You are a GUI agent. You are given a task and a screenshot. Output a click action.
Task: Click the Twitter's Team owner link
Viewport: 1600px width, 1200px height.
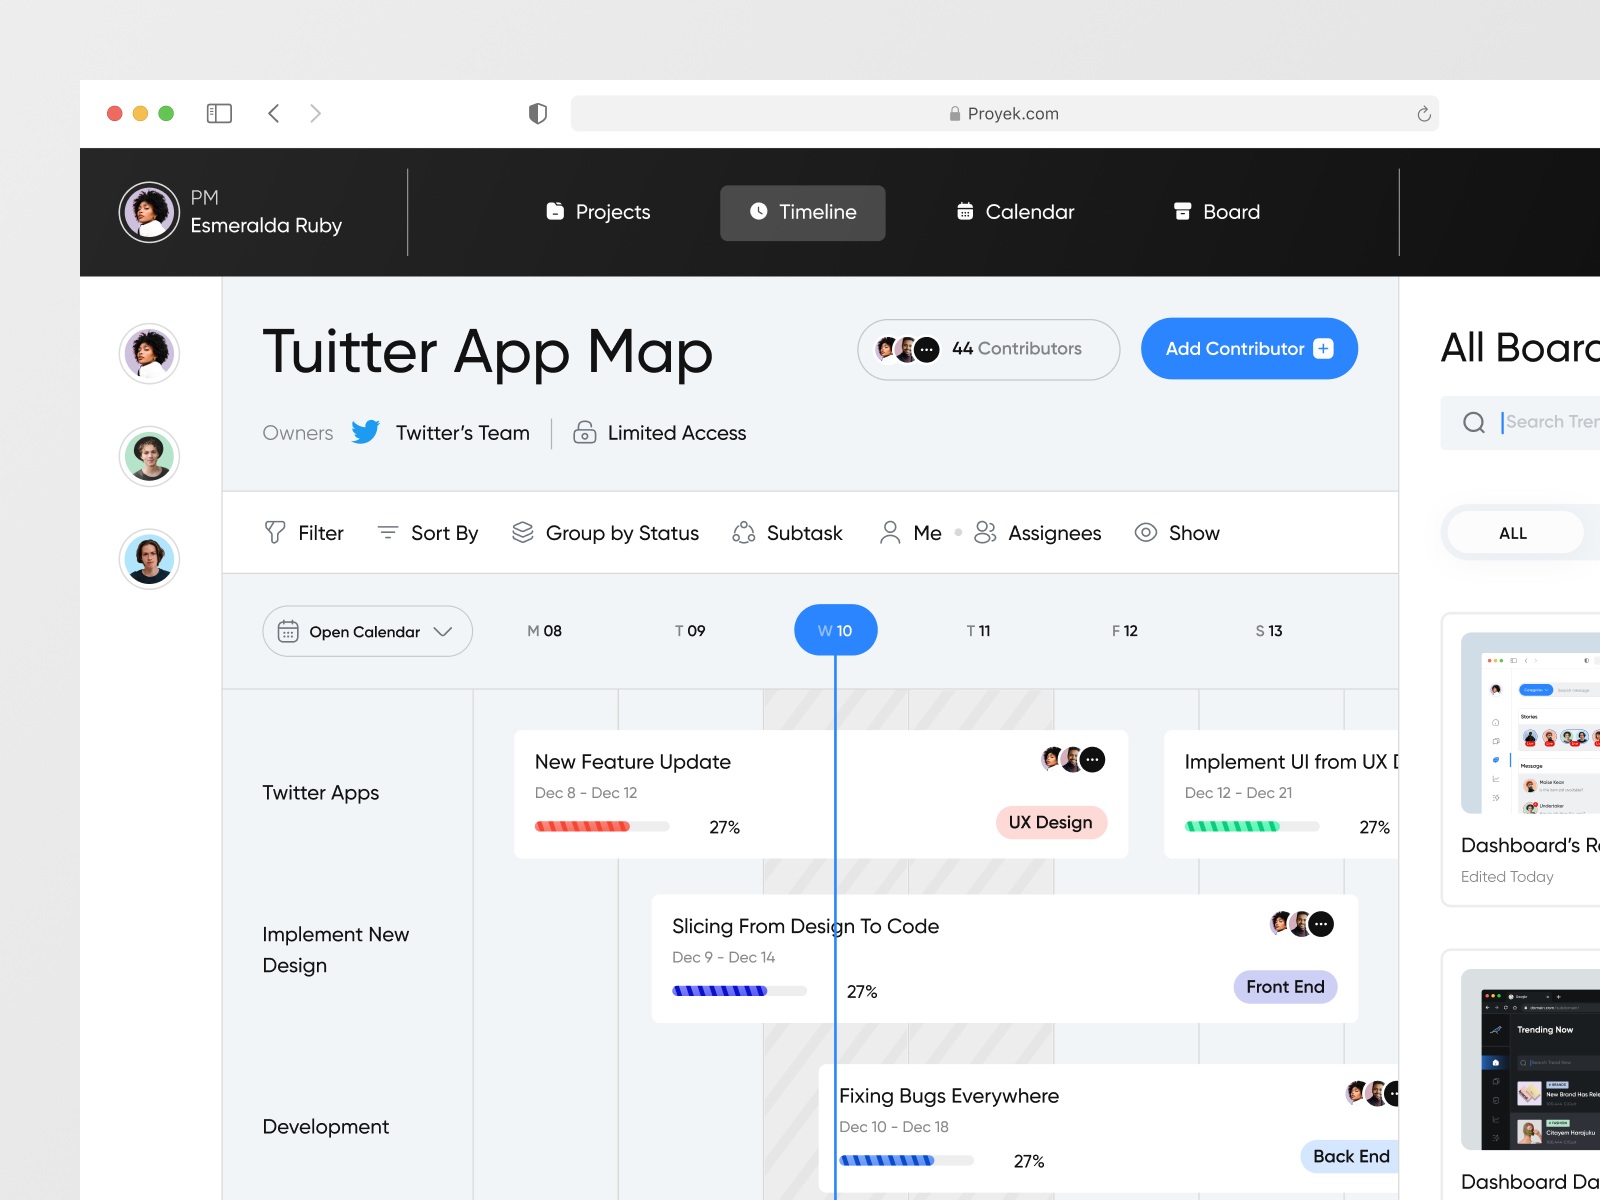(x=462, y=432)
